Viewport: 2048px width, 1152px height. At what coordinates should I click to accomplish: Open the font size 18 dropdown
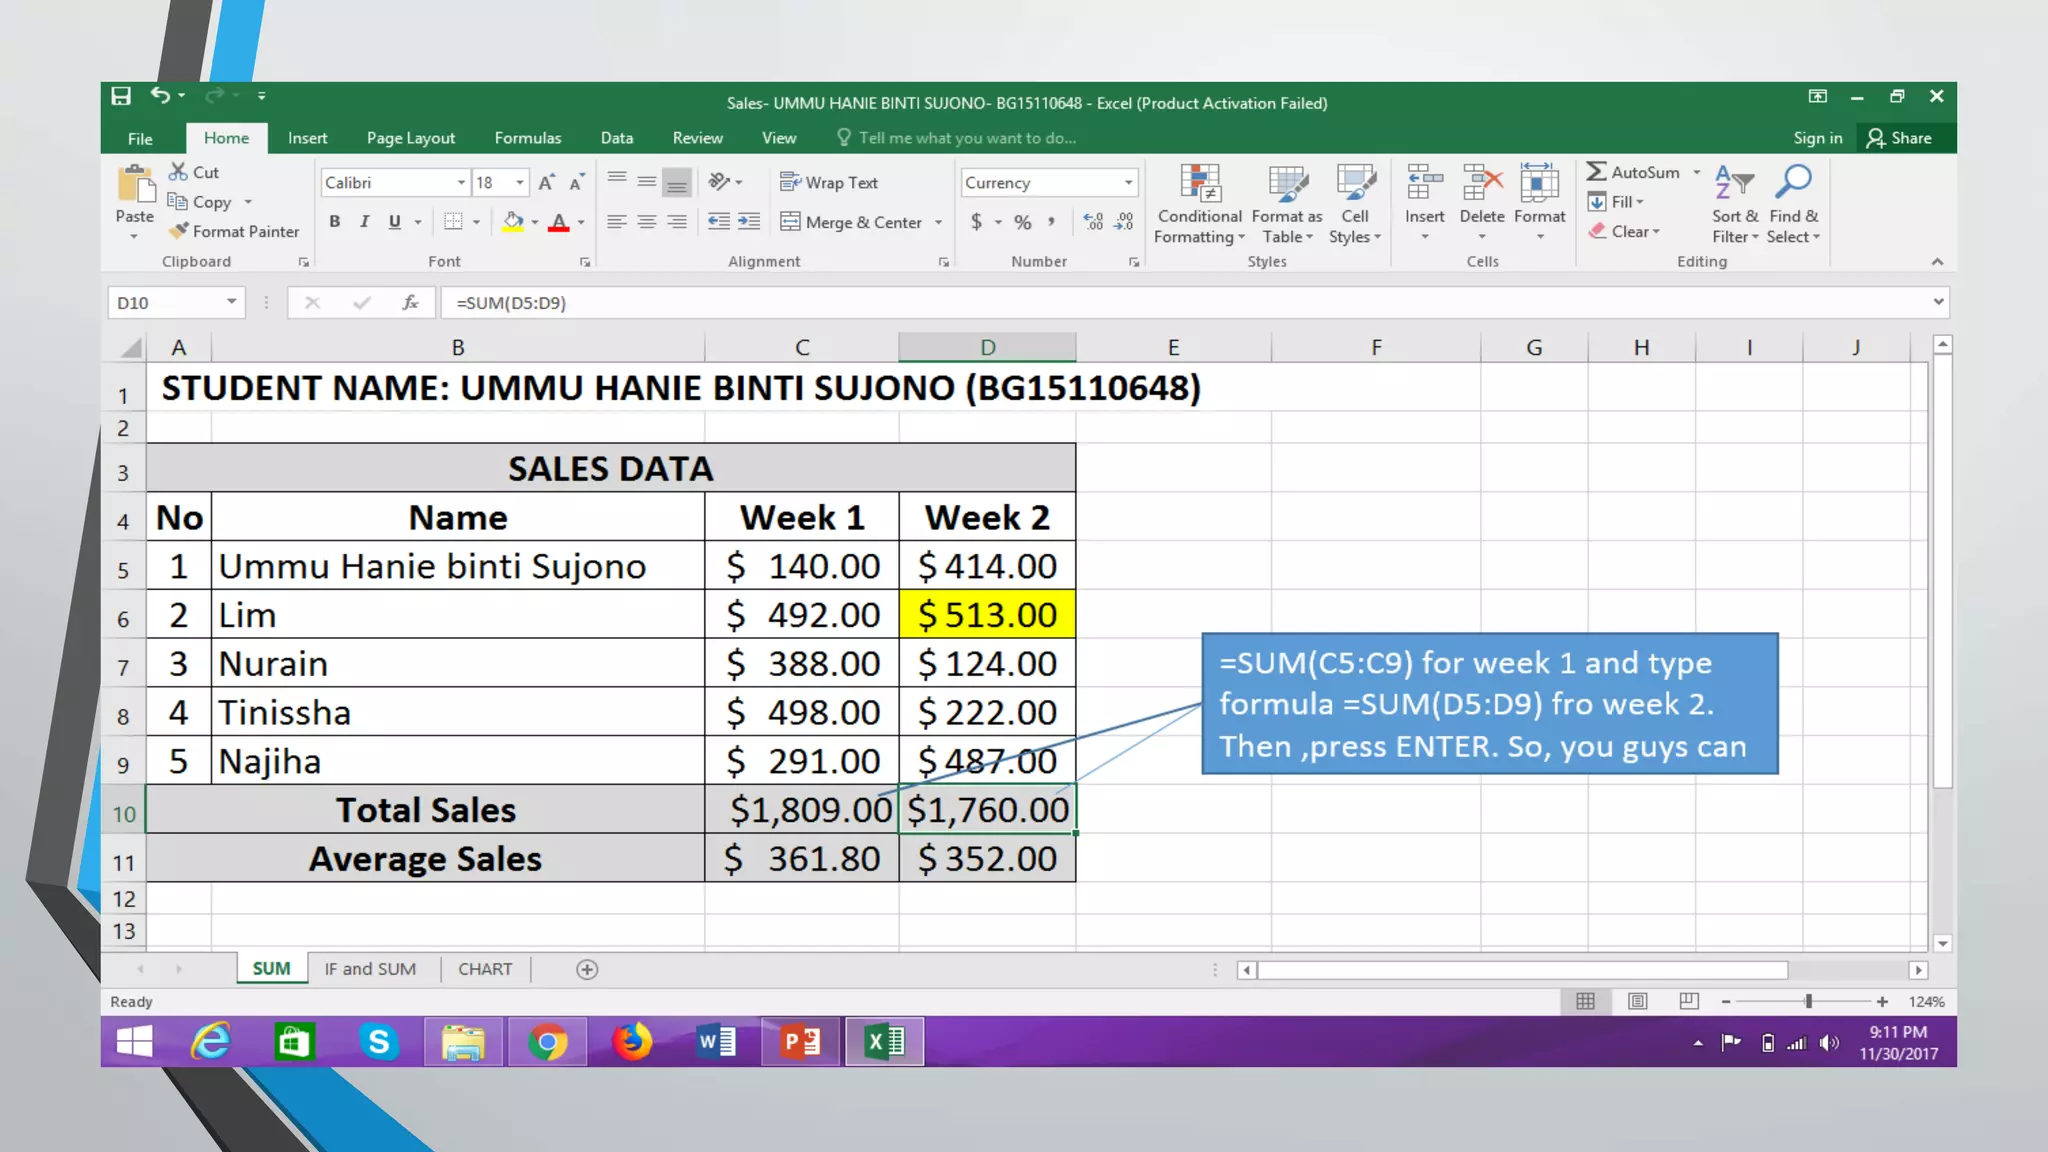pos(520,183)
